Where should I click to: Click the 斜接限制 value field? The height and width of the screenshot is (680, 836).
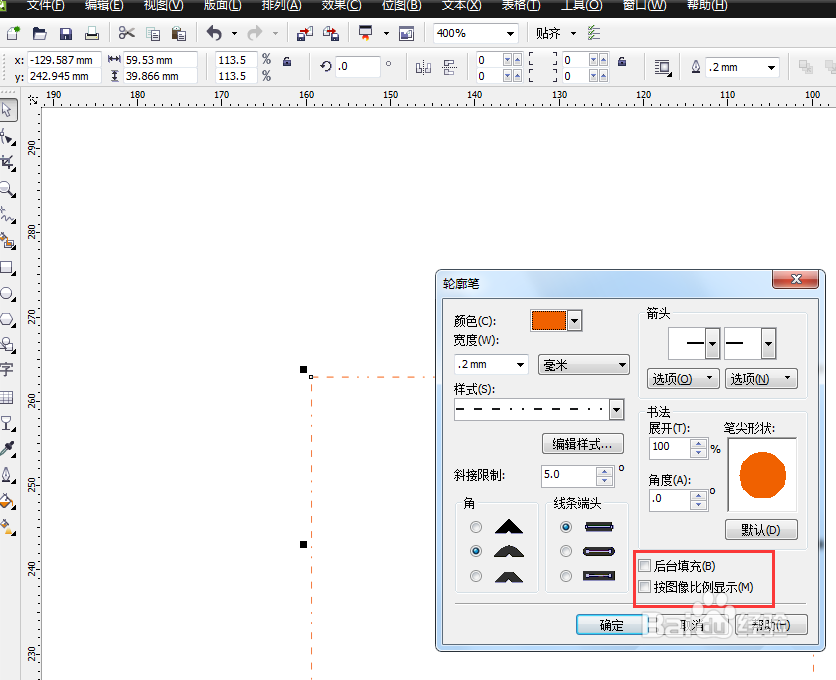tap(568, 476)
